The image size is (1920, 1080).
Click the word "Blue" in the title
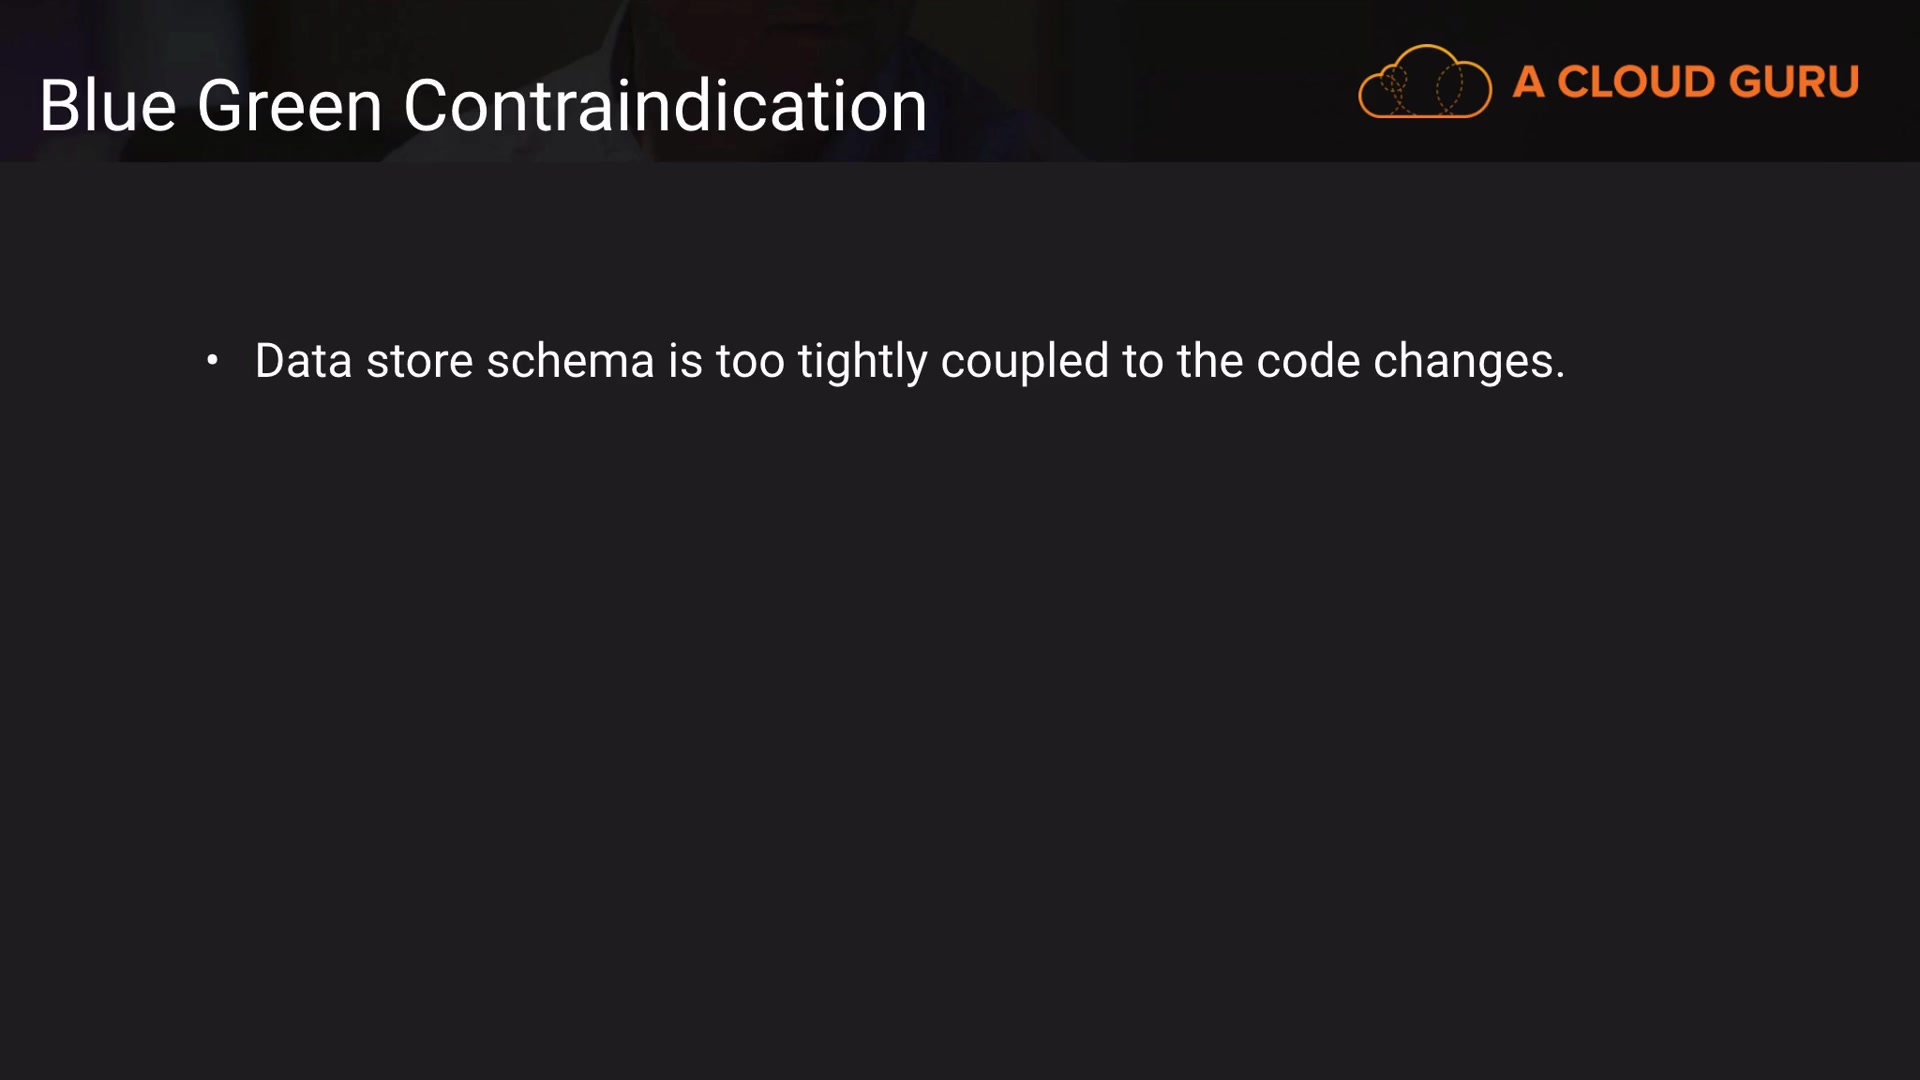click(x=108, y=106)
